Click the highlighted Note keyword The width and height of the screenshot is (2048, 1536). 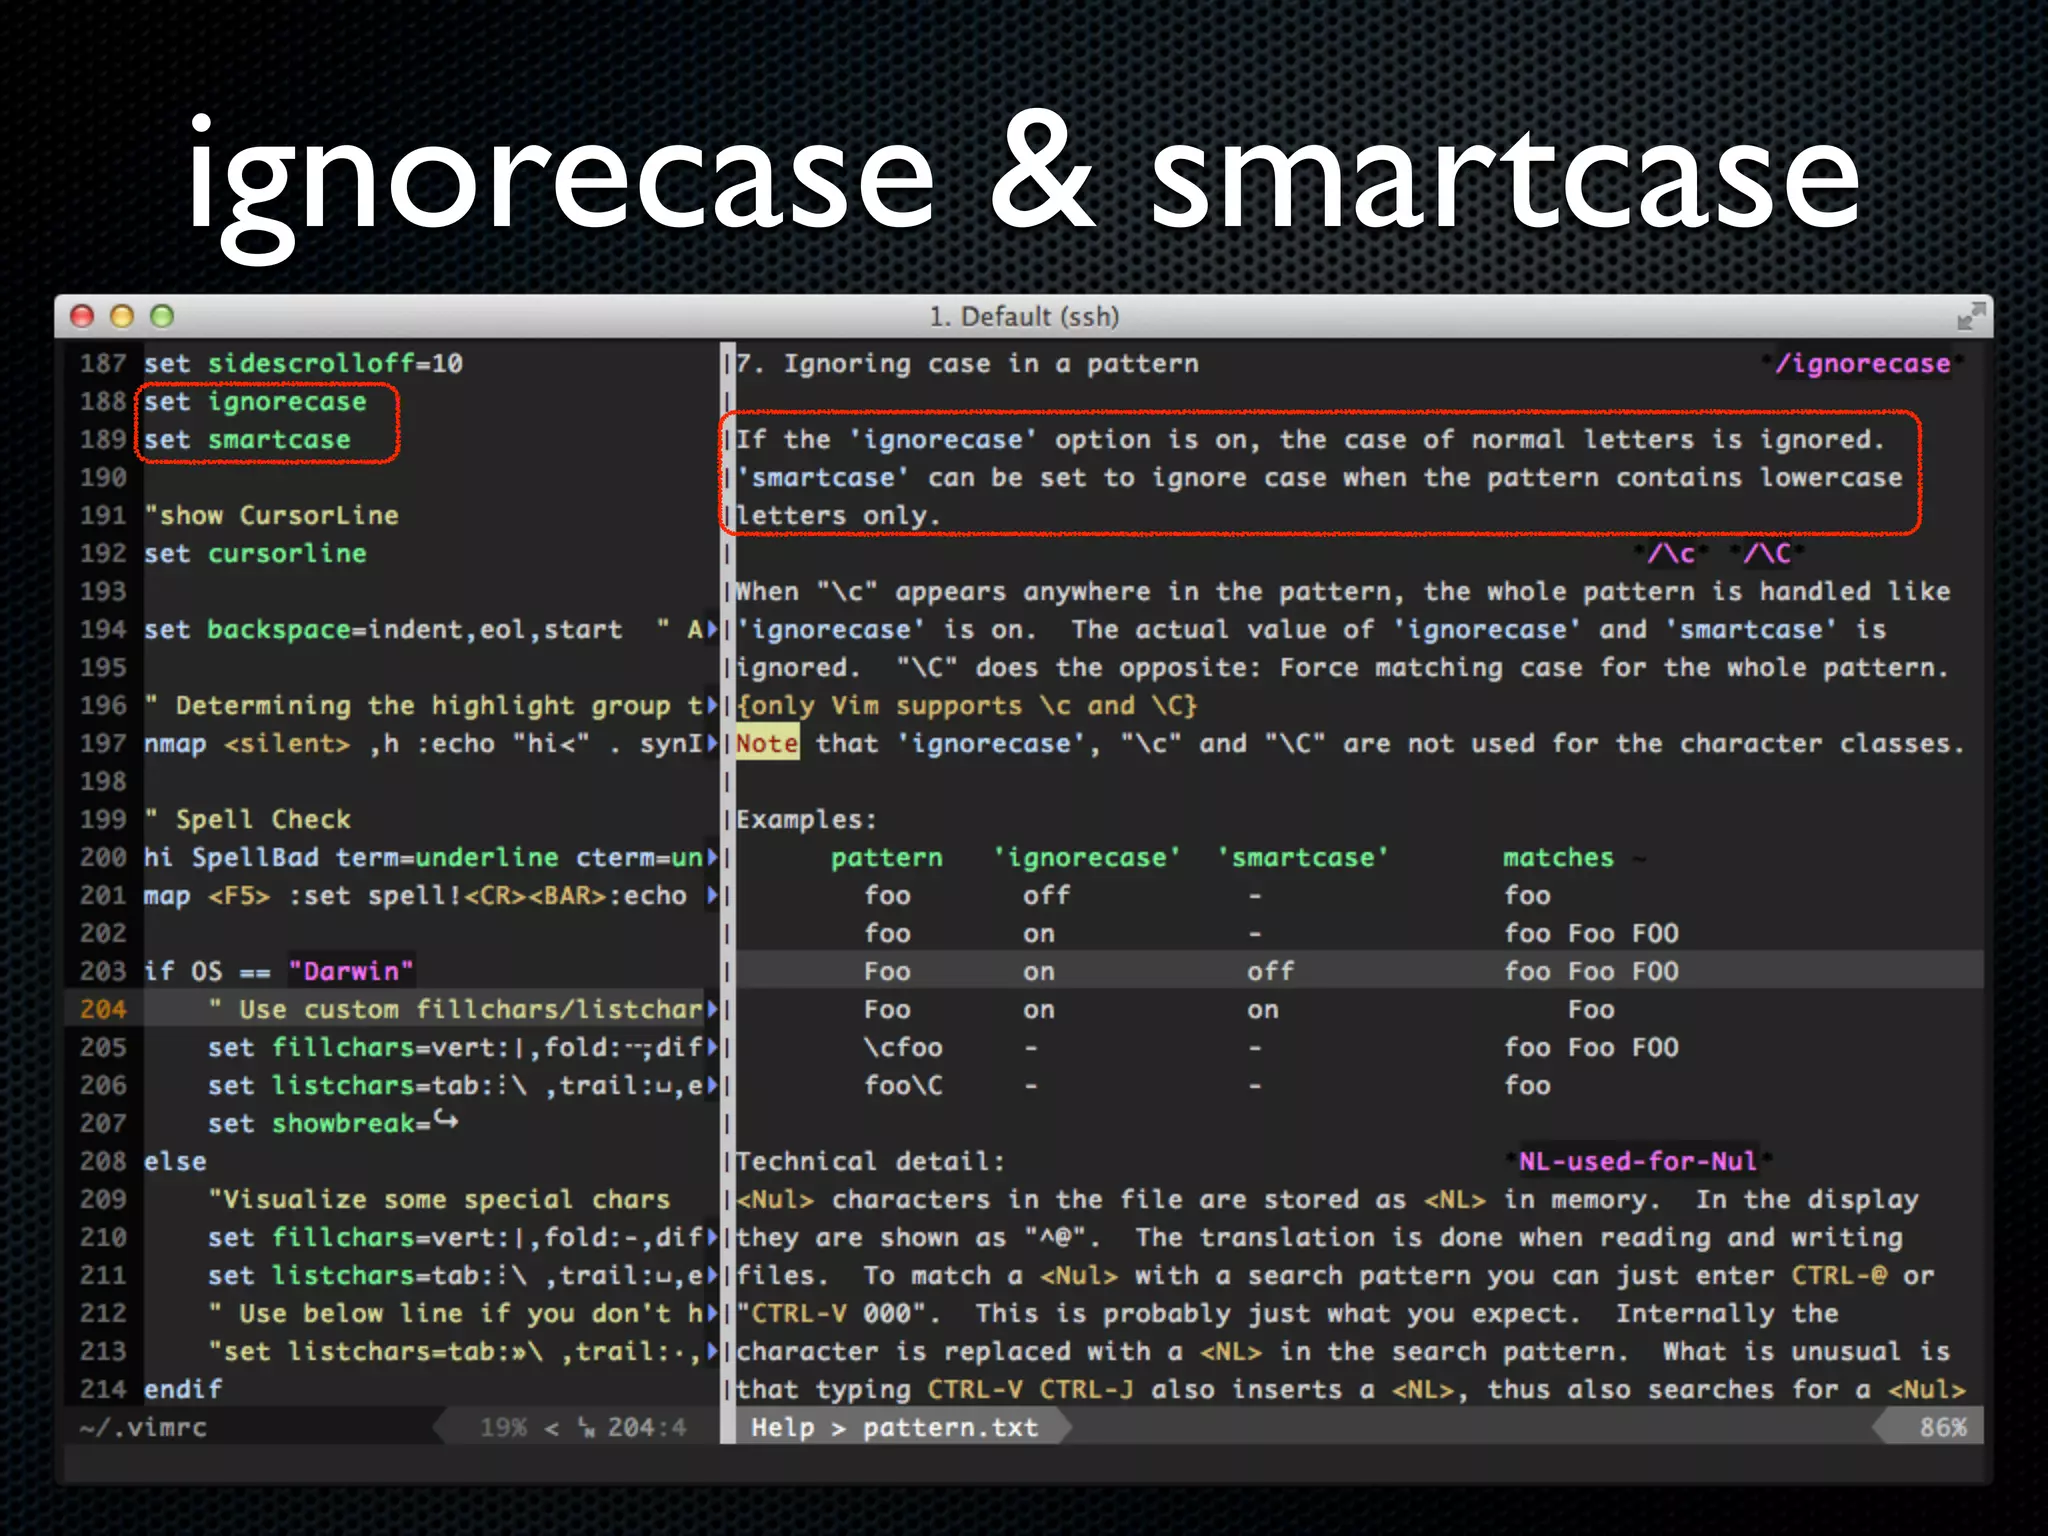pos(767,744)
